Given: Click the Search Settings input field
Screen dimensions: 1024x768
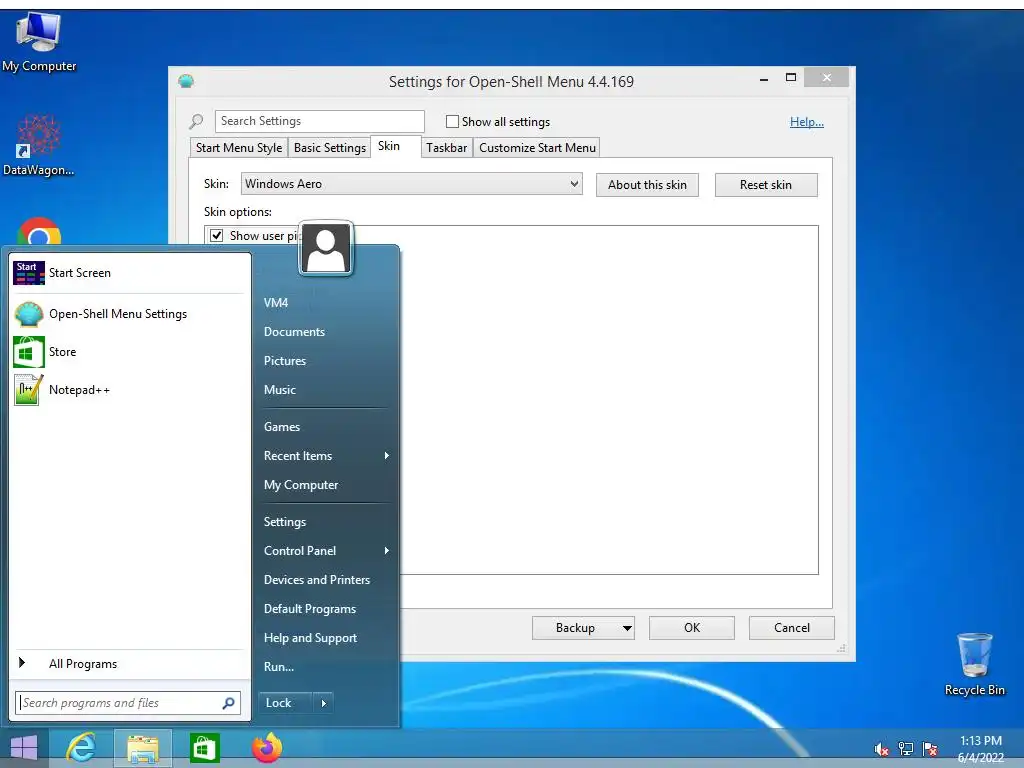Looking at the screenshot, I should pos(319,121).
